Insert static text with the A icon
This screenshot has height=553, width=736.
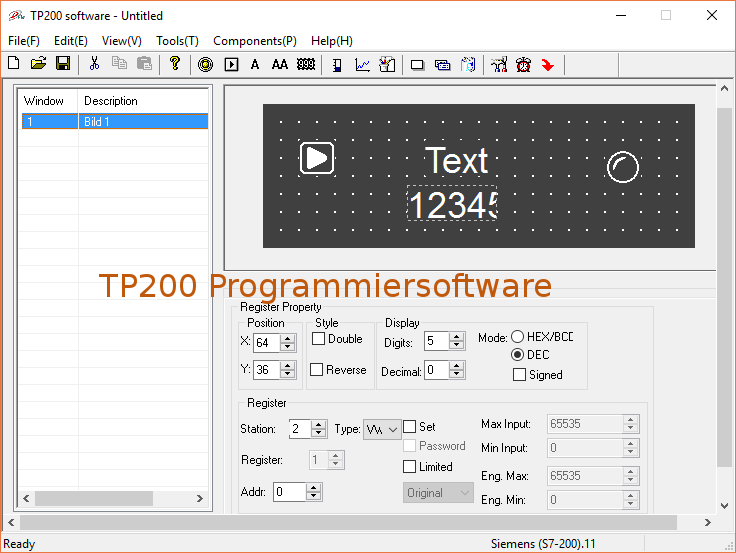tap(255, 64)
